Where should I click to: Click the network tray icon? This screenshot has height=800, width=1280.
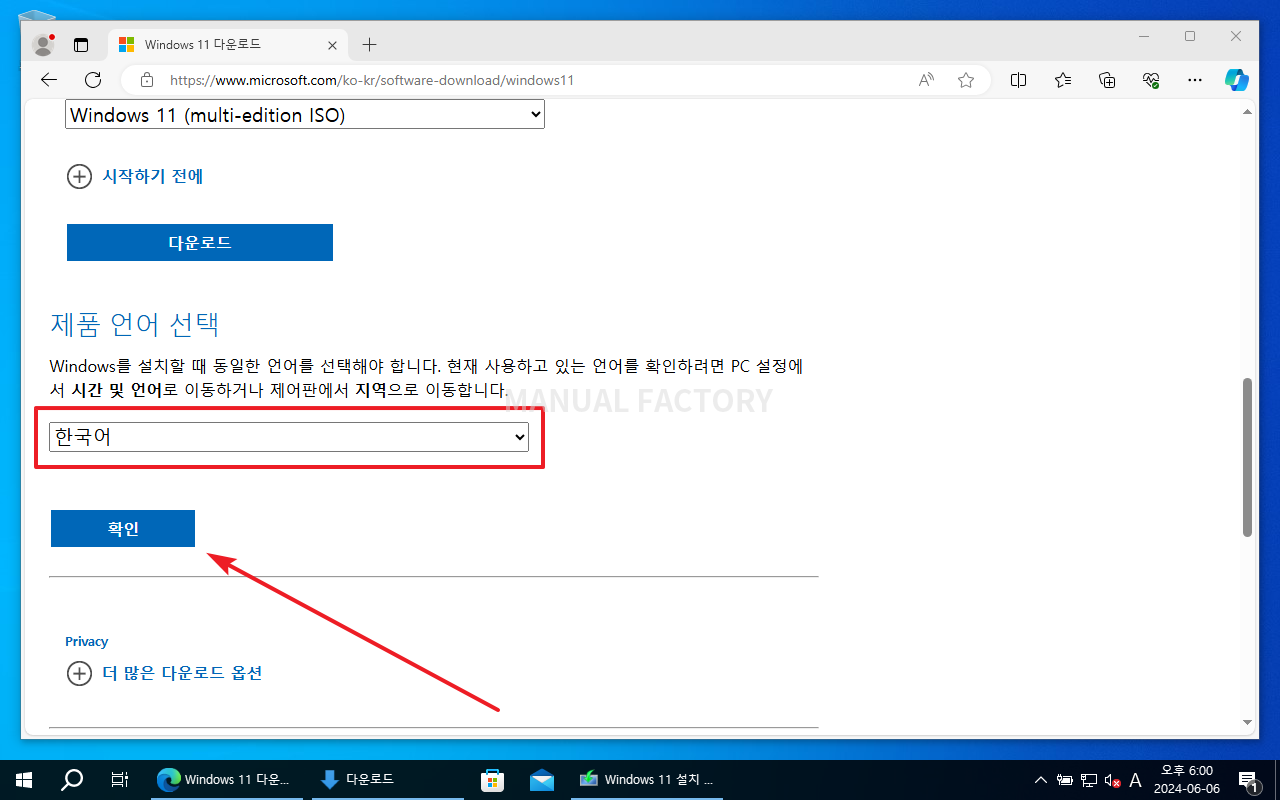pyautogui.click(x=1089, y=780)
